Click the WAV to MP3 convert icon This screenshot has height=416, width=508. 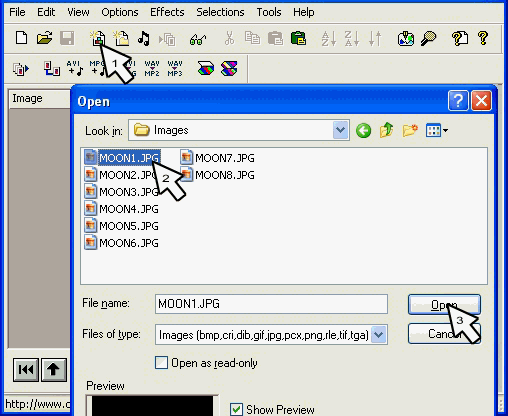(175, 68)
